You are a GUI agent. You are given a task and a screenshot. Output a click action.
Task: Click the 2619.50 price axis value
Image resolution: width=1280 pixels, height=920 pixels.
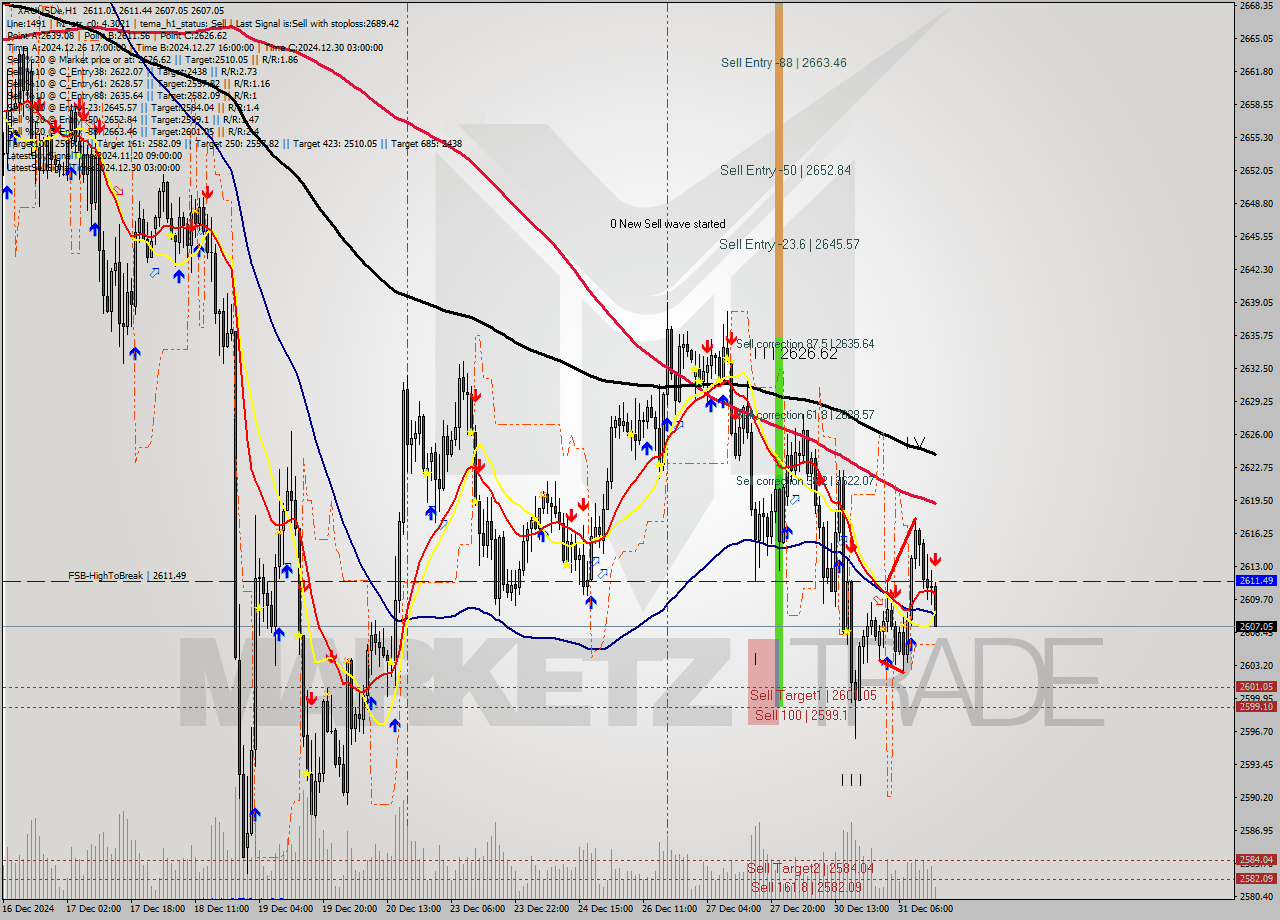coord(1256,500)
